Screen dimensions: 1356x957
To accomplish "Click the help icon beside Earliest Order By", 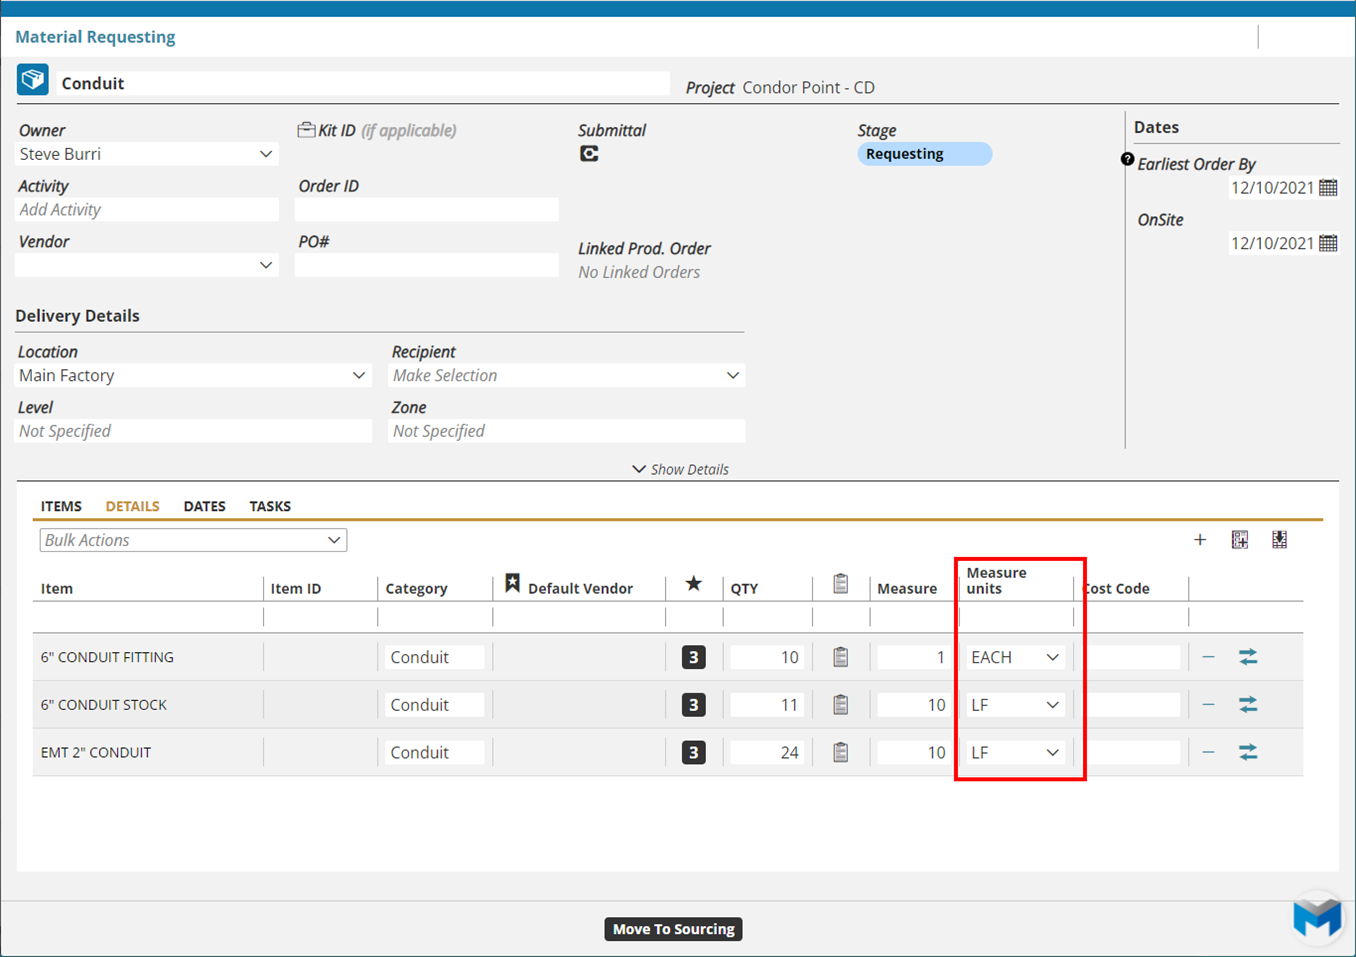I will pyautogui.click(x=1127, y=160).
